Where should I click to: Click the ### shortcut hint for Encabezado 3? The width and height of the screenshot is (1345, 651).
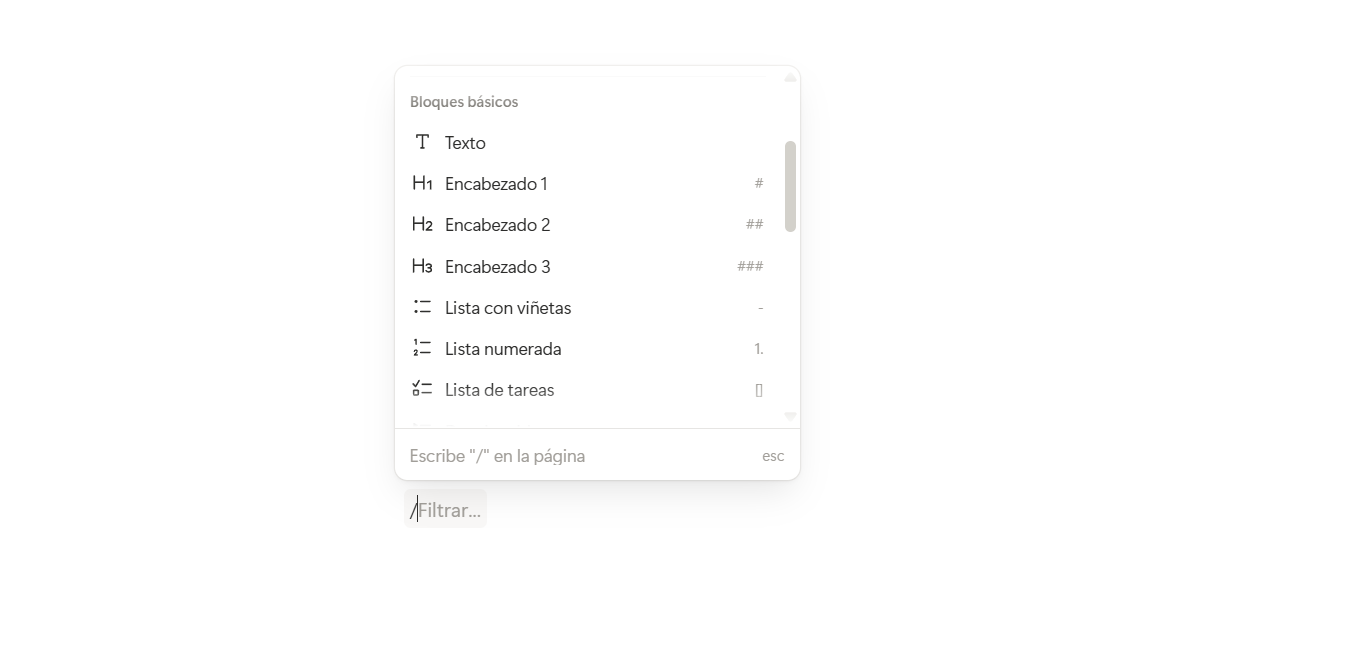[750, 266]
